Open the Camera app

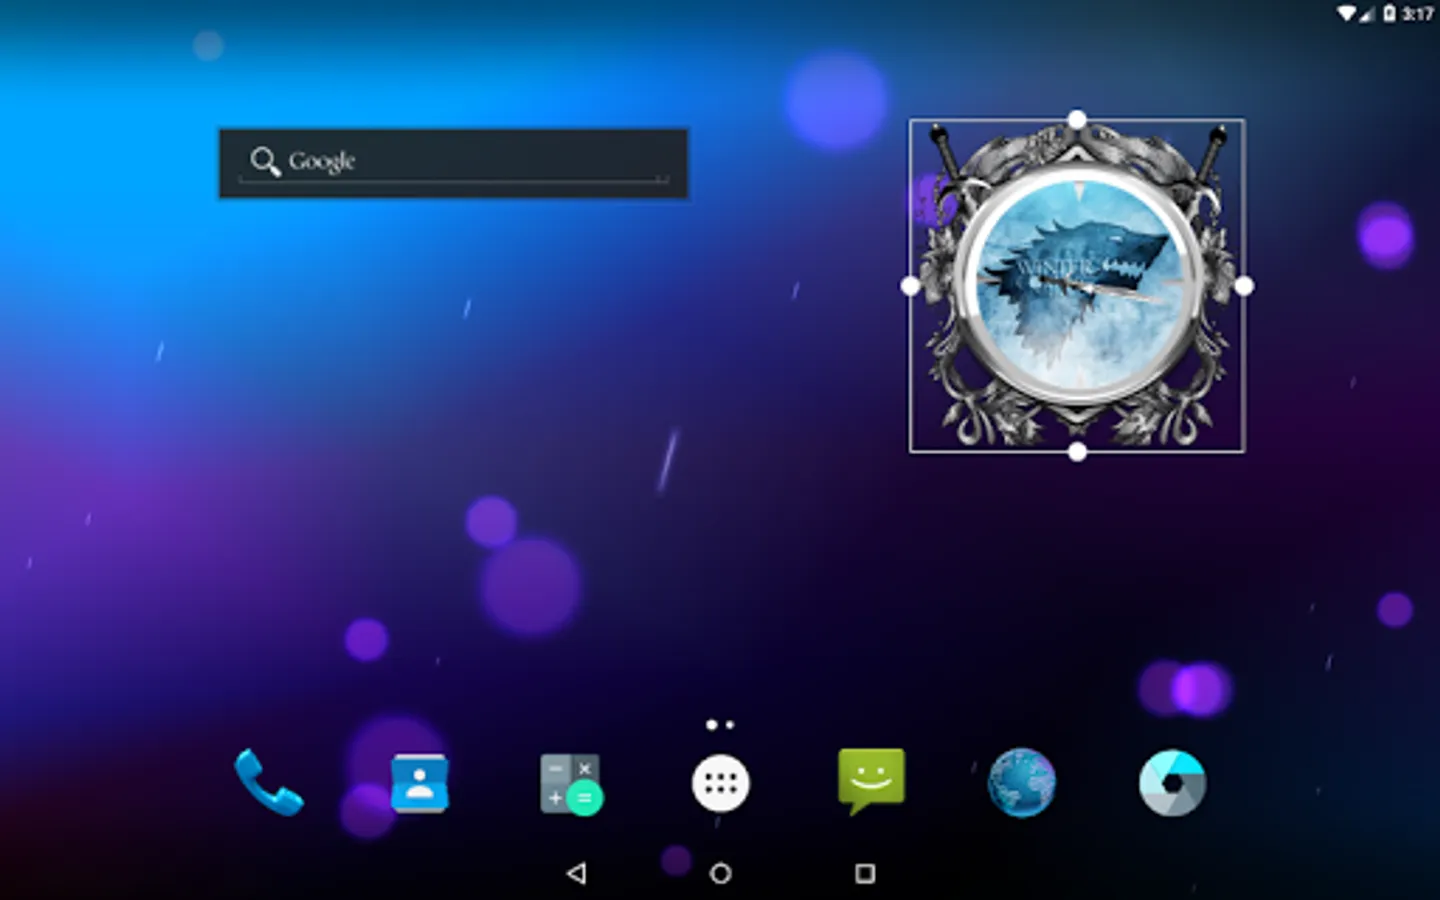click(1172, 783)
